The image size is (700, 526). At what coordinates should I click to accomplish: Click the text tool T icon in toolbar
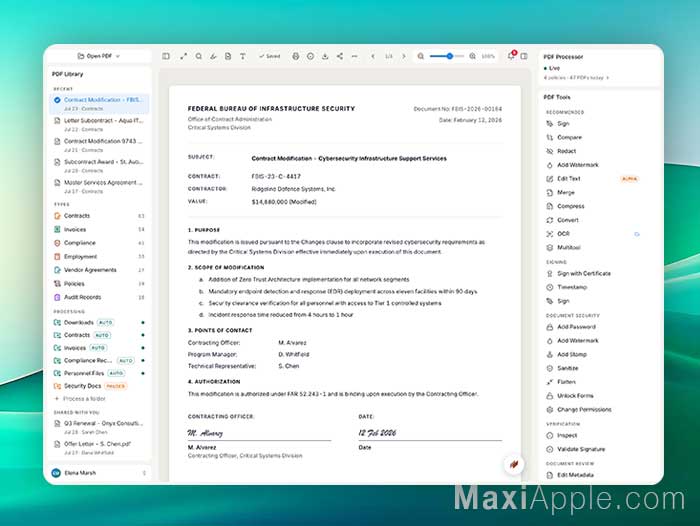point(243,56)
